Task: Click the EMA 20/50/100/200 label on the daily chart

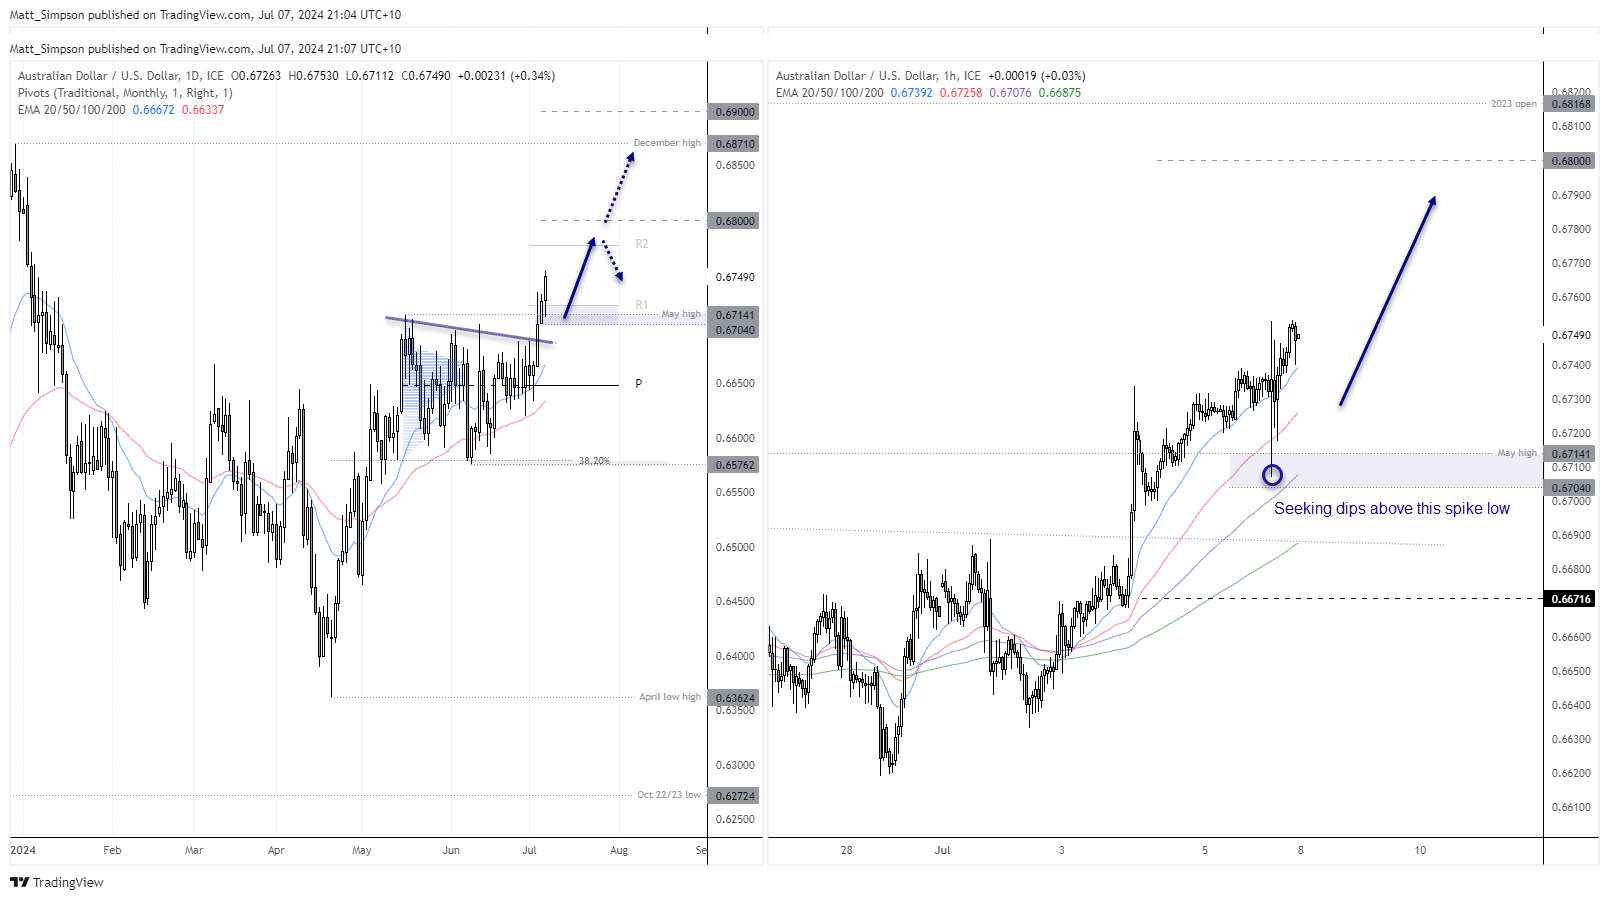Action: (72, 110)
